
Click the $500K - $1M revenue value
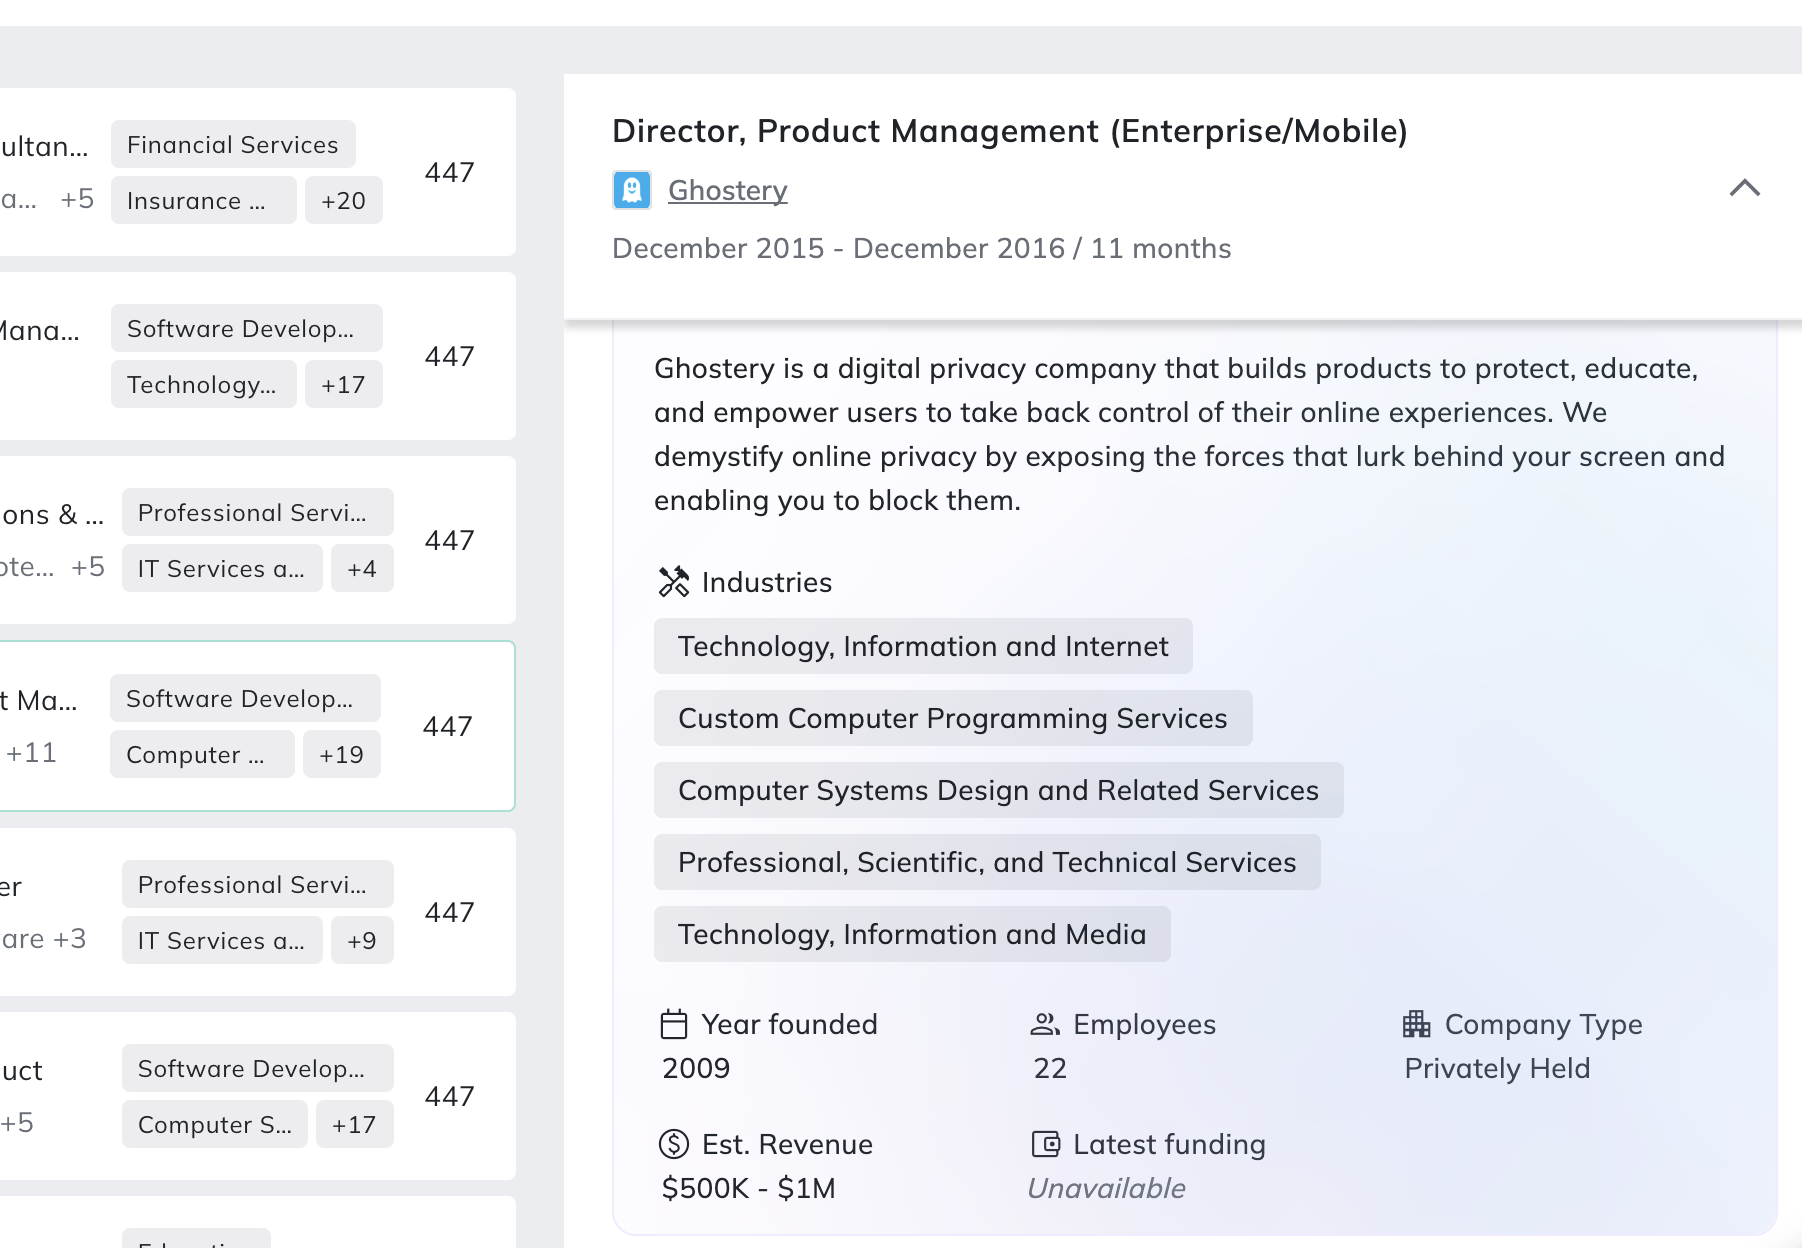click(x=748, y=1188)
